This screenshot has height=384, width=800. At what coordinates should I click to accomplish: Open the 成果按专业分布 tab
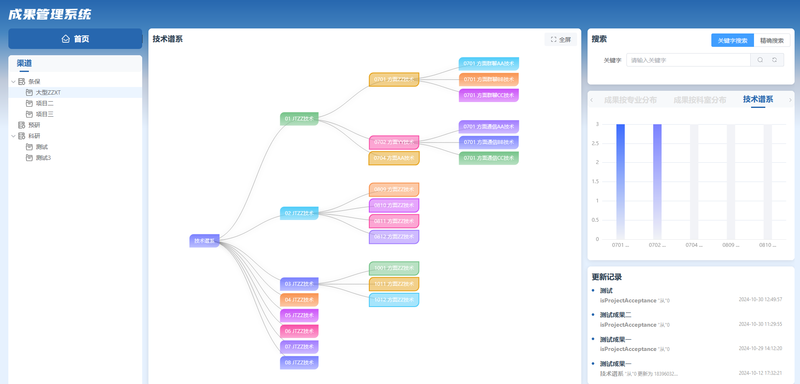point(630,100)
